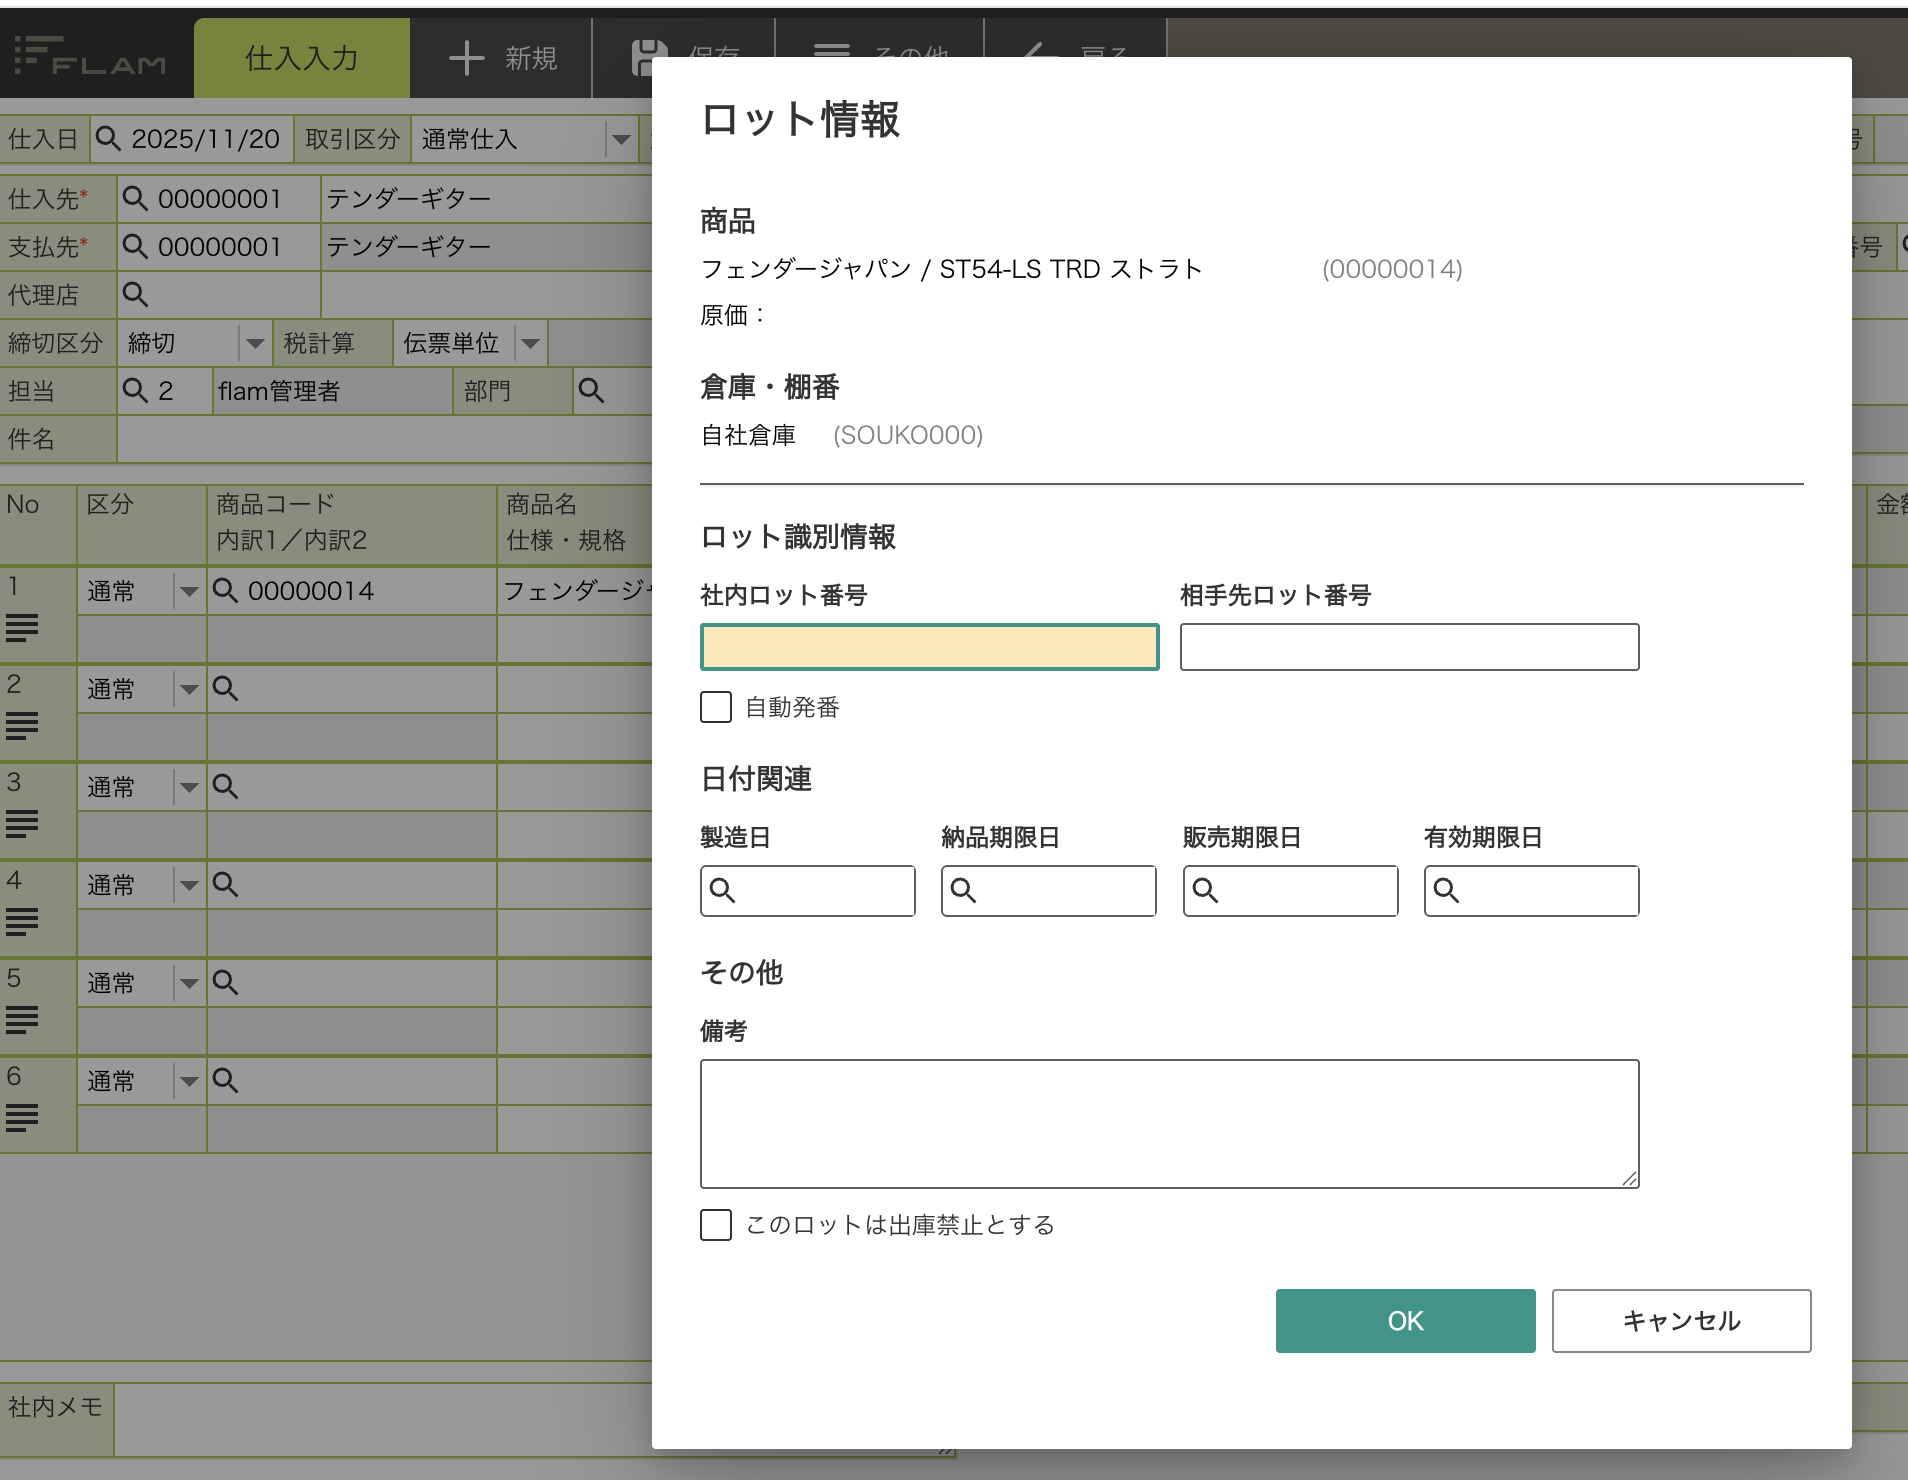
Task: Expand row 1 区分 通常 dropdown
Action: (189, 591)
